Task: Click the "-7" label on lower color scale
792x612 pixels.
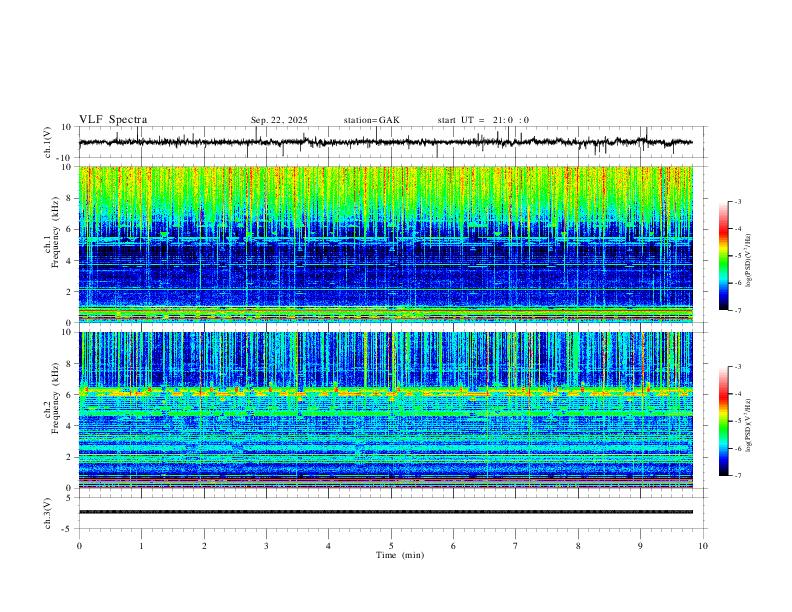Action: [x=737, y=476]
